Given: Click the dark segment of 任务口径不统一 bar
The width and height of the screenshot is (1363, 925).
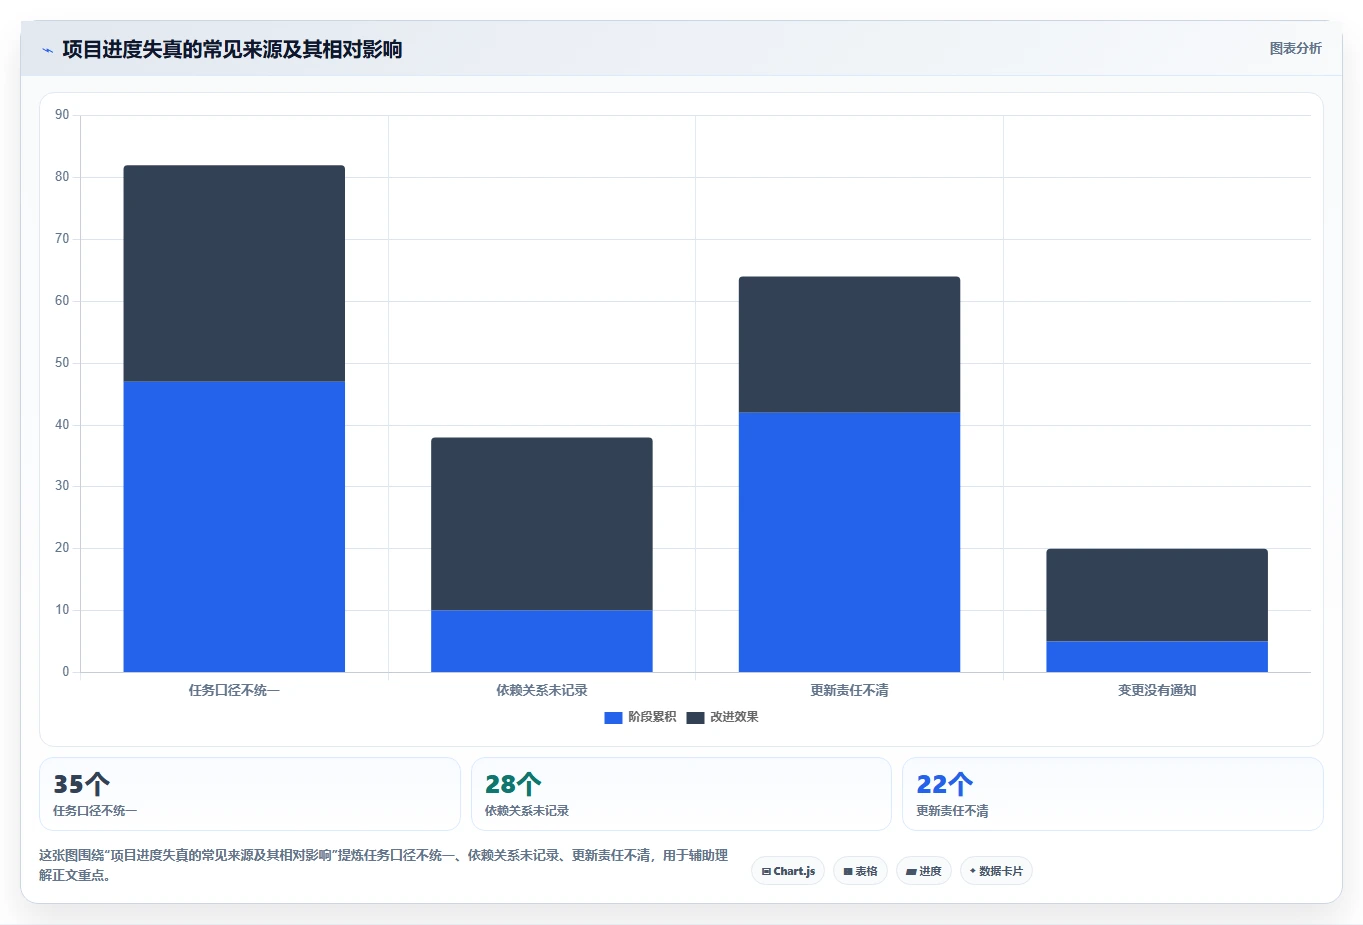Looking at the screenshot, I should [x=234, y=273].
